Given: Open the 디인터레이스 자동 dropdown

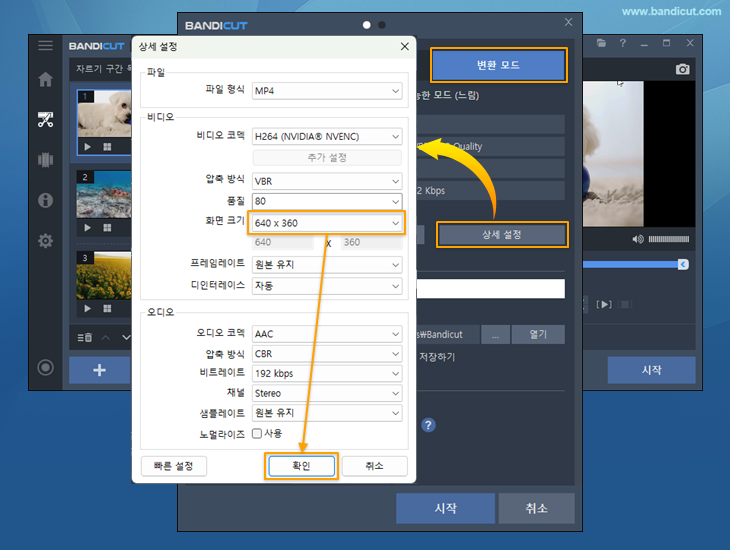Looking at the screenshot, I should pyautogui.click(x=327, y=285).
